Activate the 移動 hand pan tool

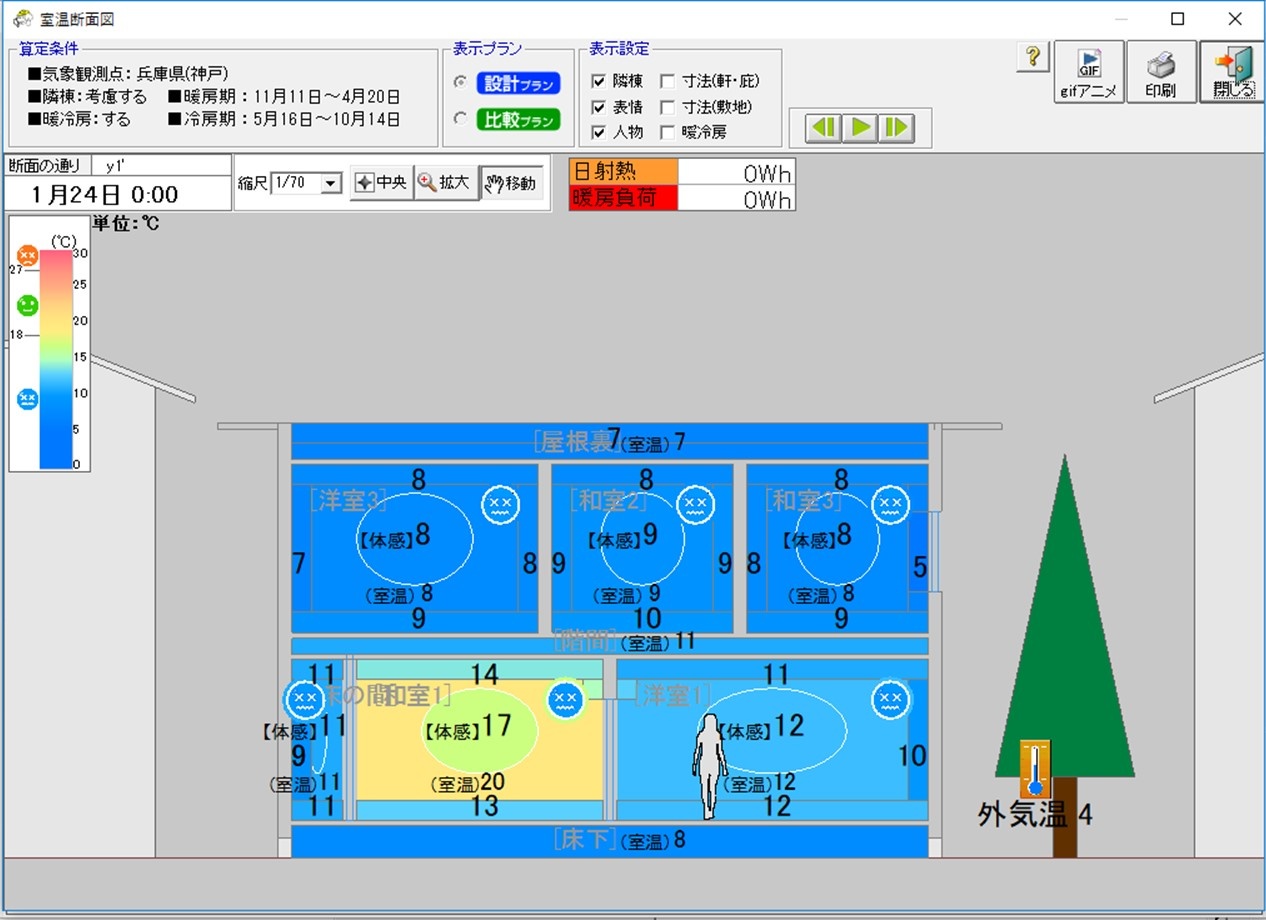(511, 183)
